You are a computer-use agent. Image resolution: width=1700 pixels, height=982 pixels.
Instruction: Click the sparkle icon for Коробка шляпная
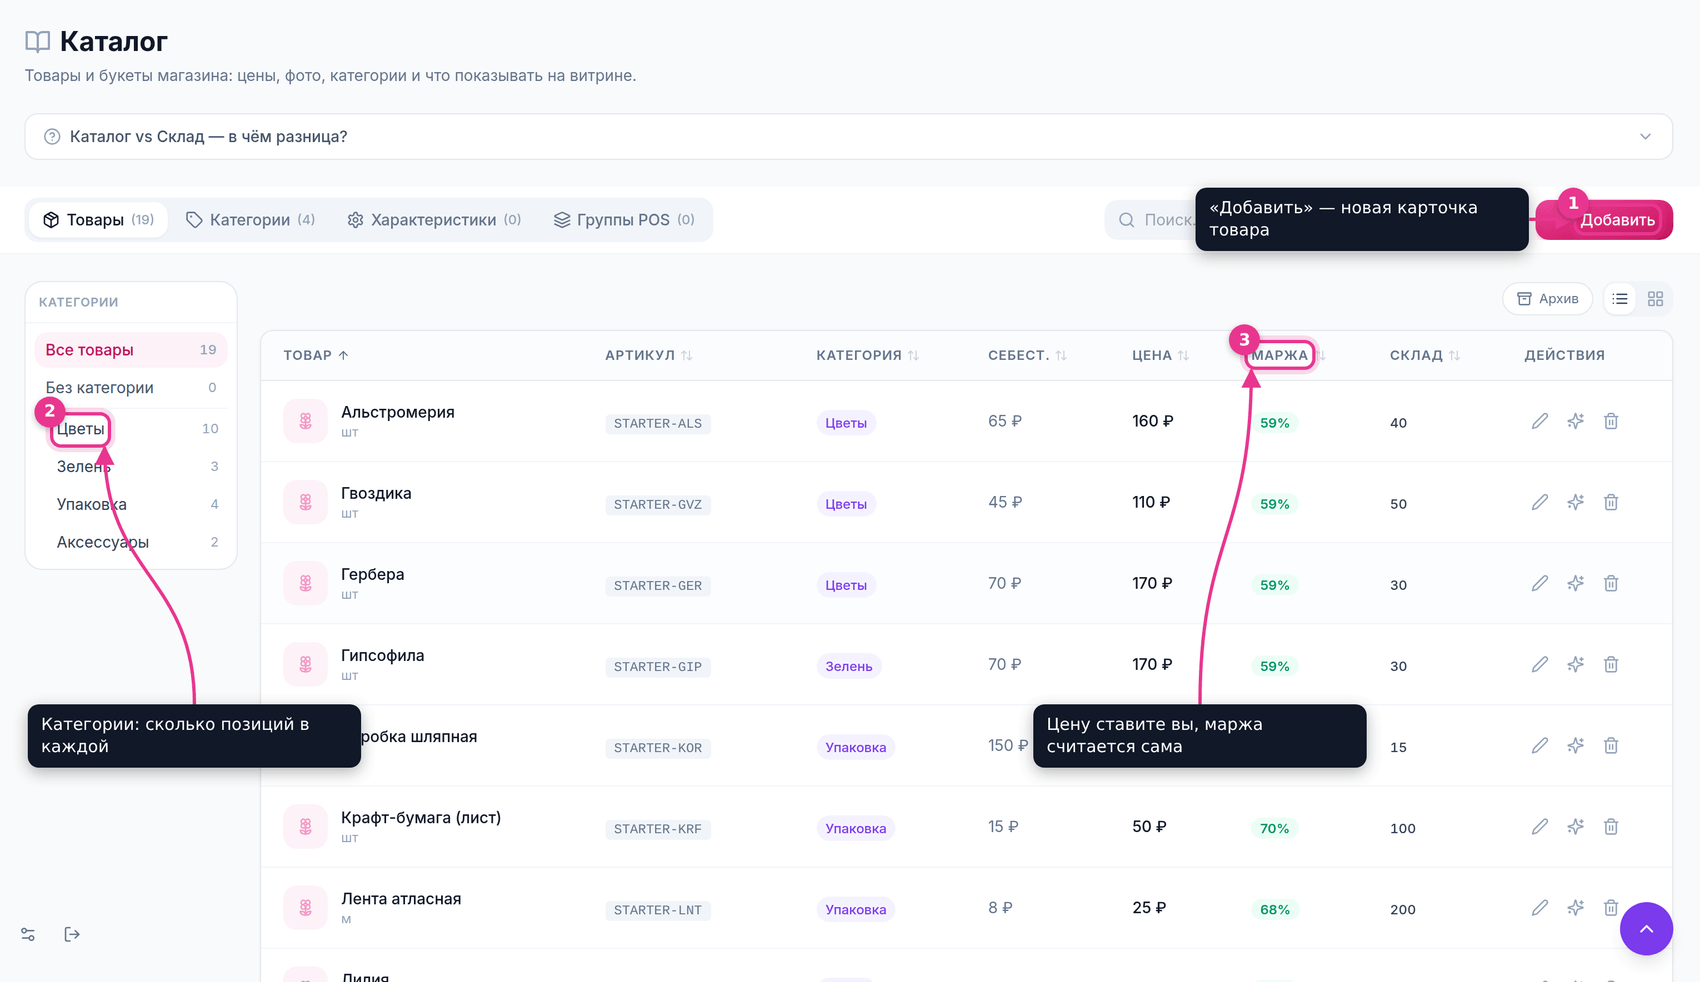tap(1575, 745)
